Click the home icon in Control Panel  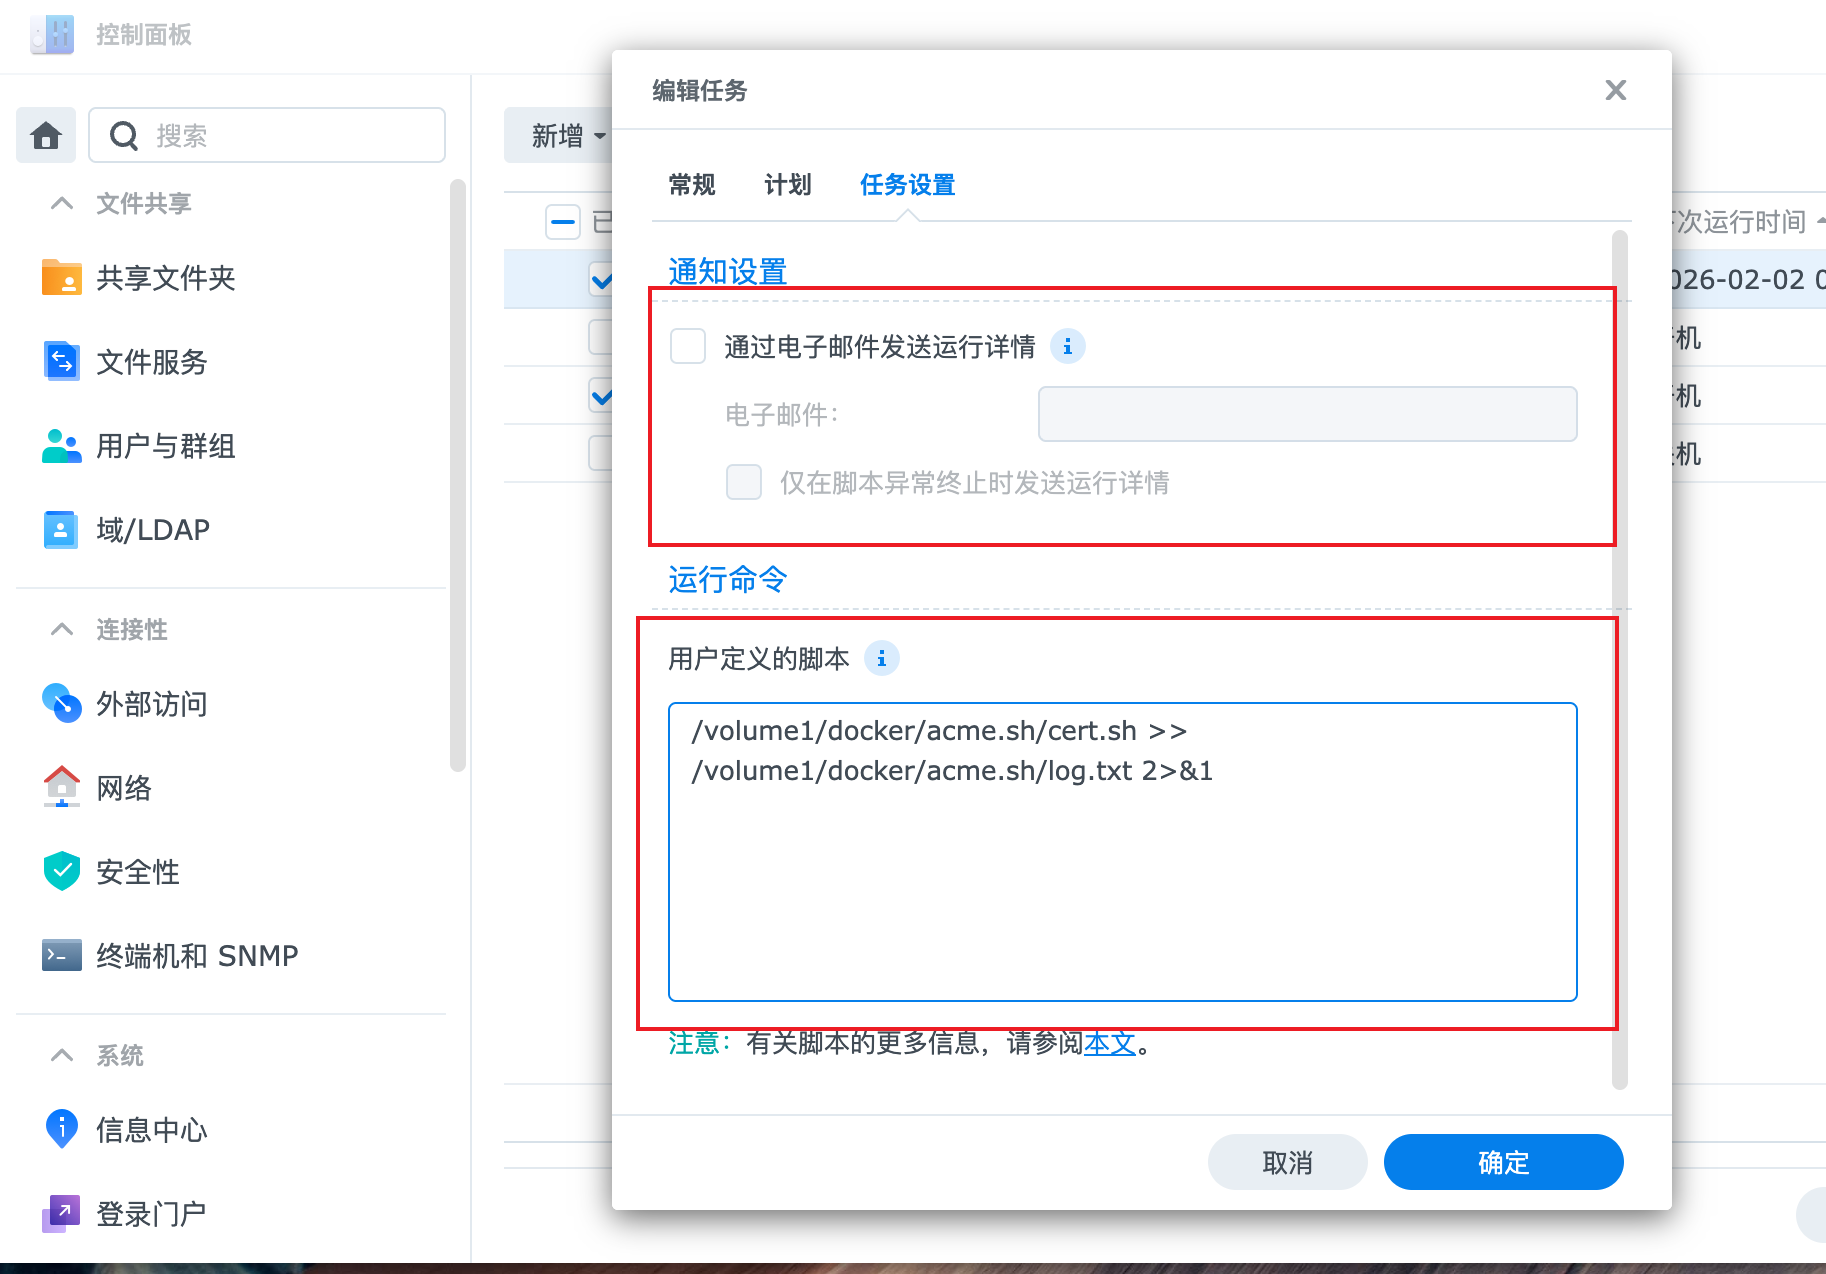click(x=46, y=135)
